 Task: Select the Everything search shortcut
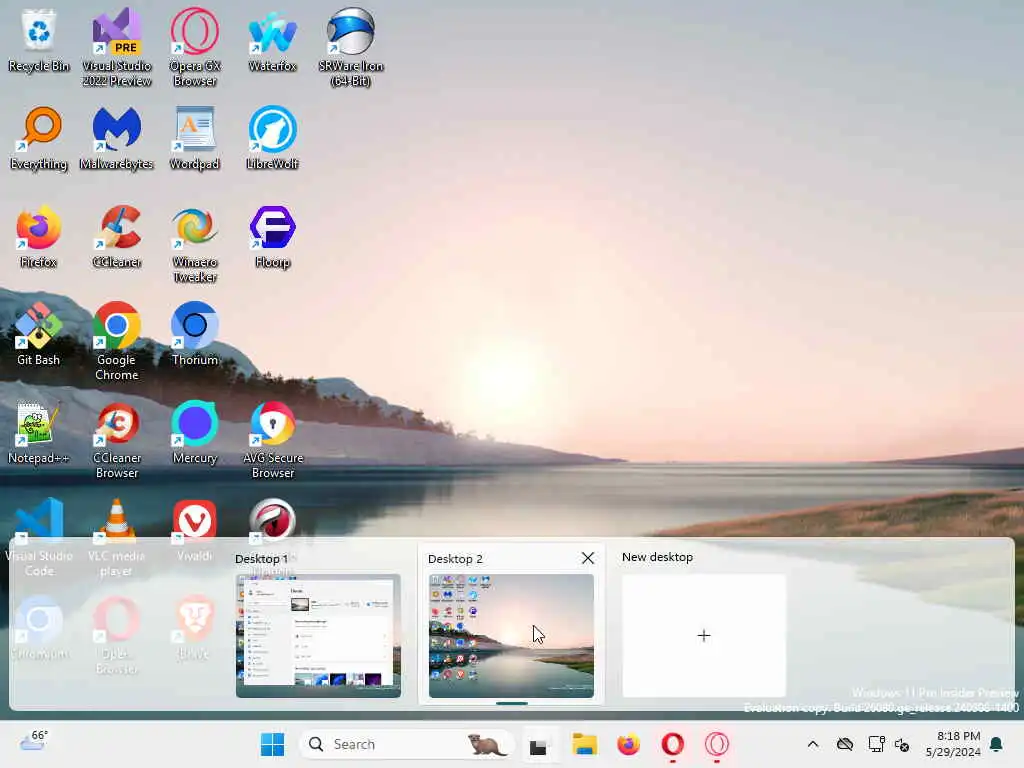[39, 139]
